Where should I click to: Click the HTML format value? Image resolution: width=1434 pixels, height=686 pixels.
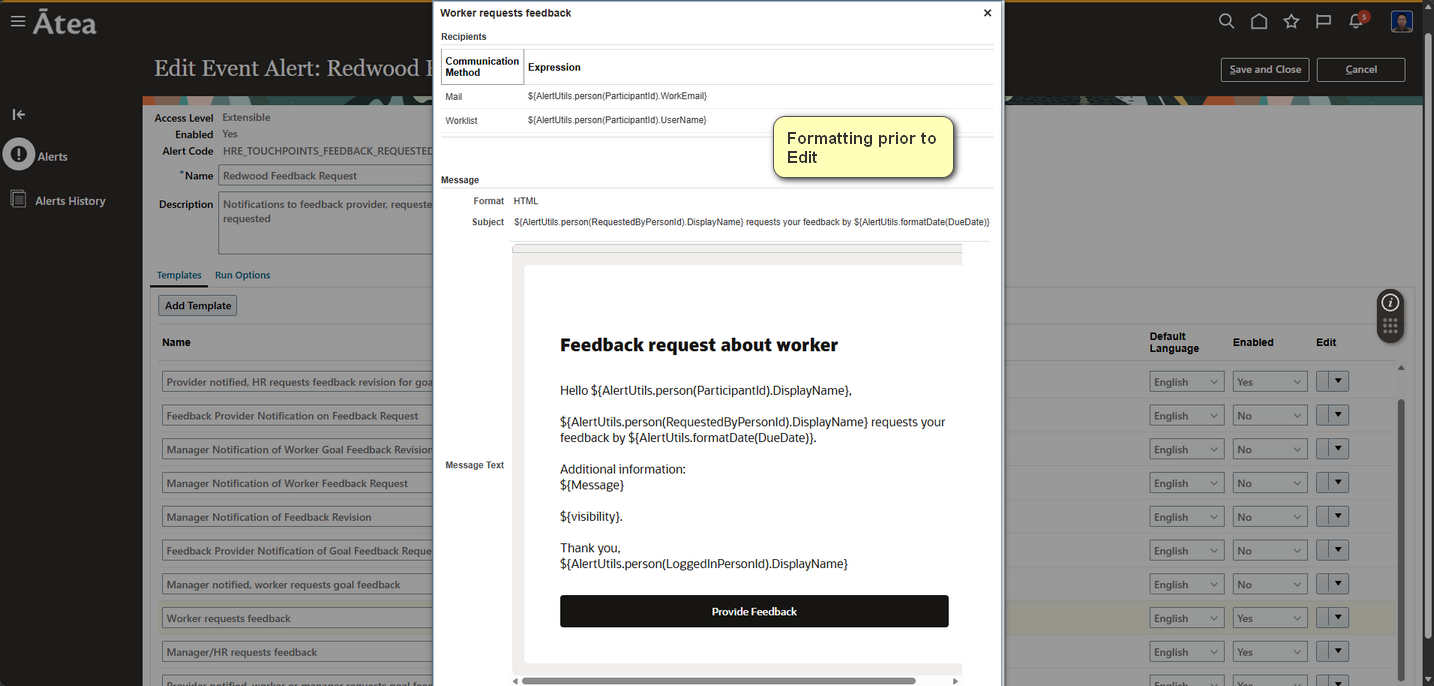tap(526, 201)
